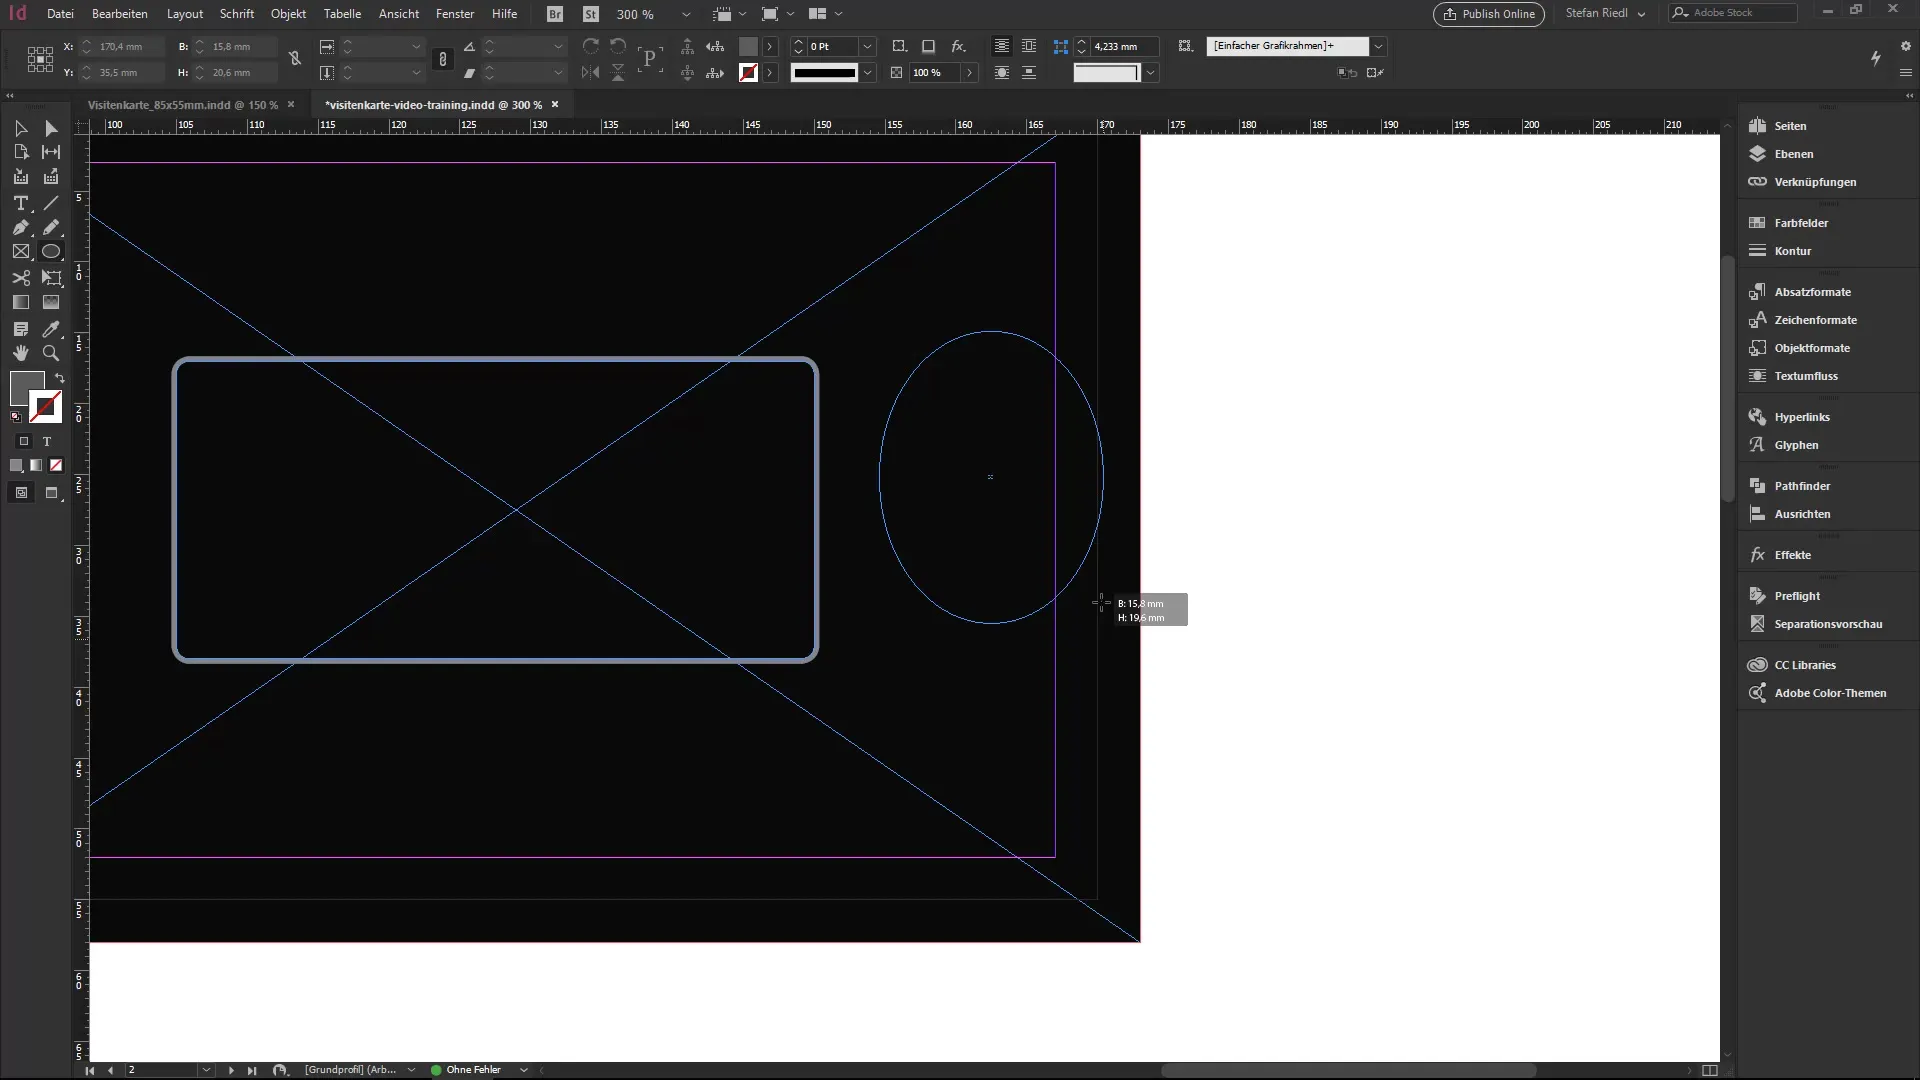Select the Gradient Feather tool
Viewport: 1920px width, 1080px height.
51,302
